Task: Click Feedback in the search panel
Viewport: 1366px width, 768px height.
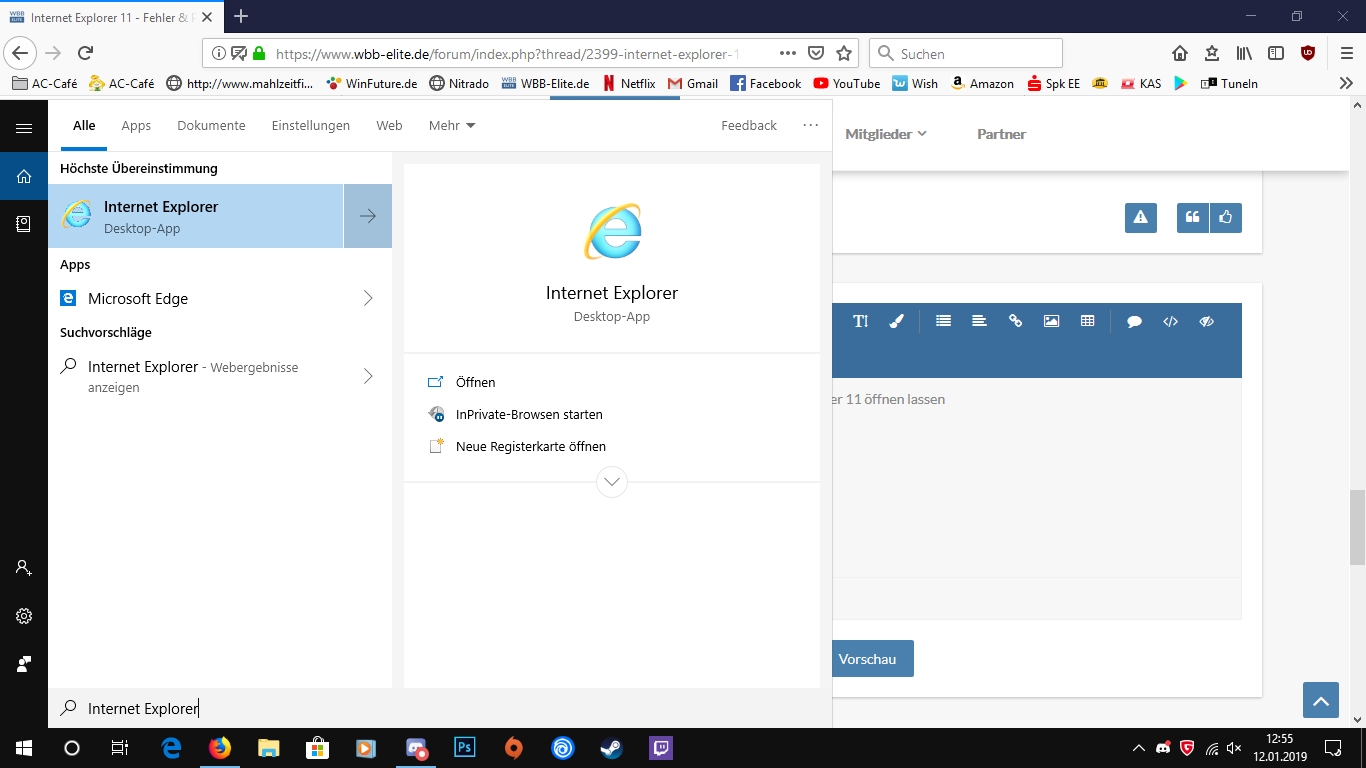Action: 749,125
